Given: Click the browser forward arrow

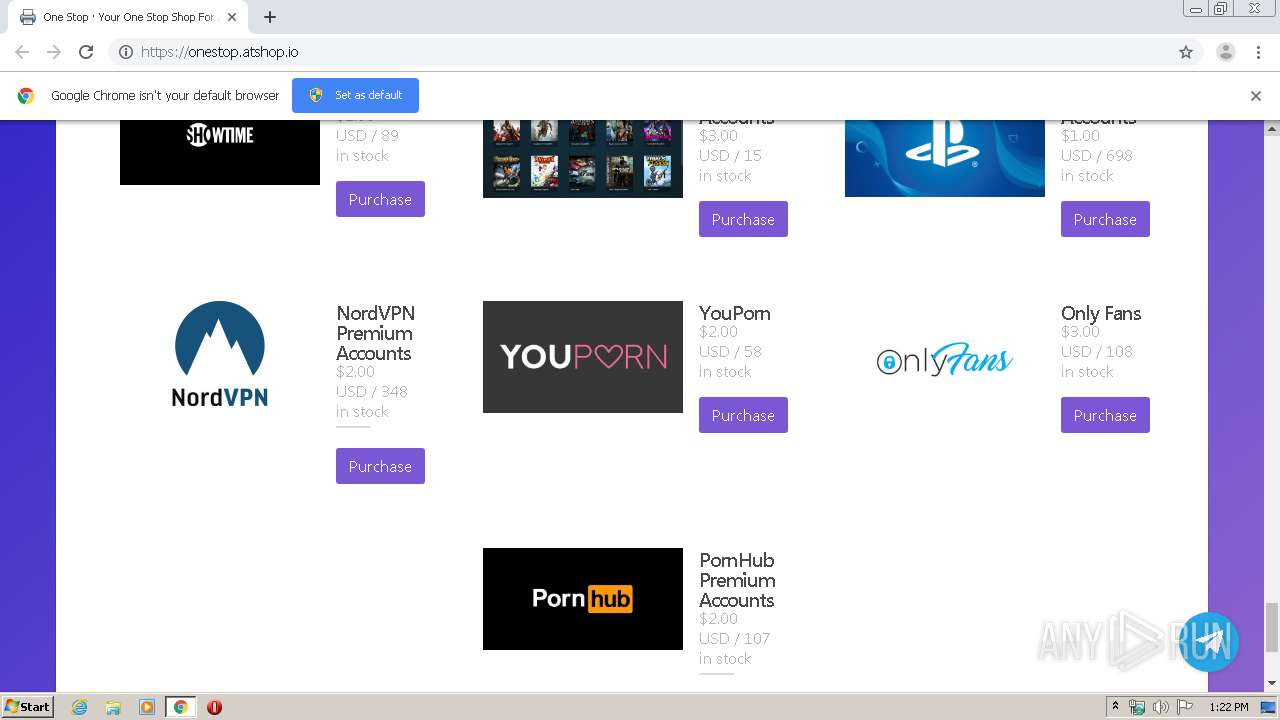Looking at the screenshot, I should point(54,52).
